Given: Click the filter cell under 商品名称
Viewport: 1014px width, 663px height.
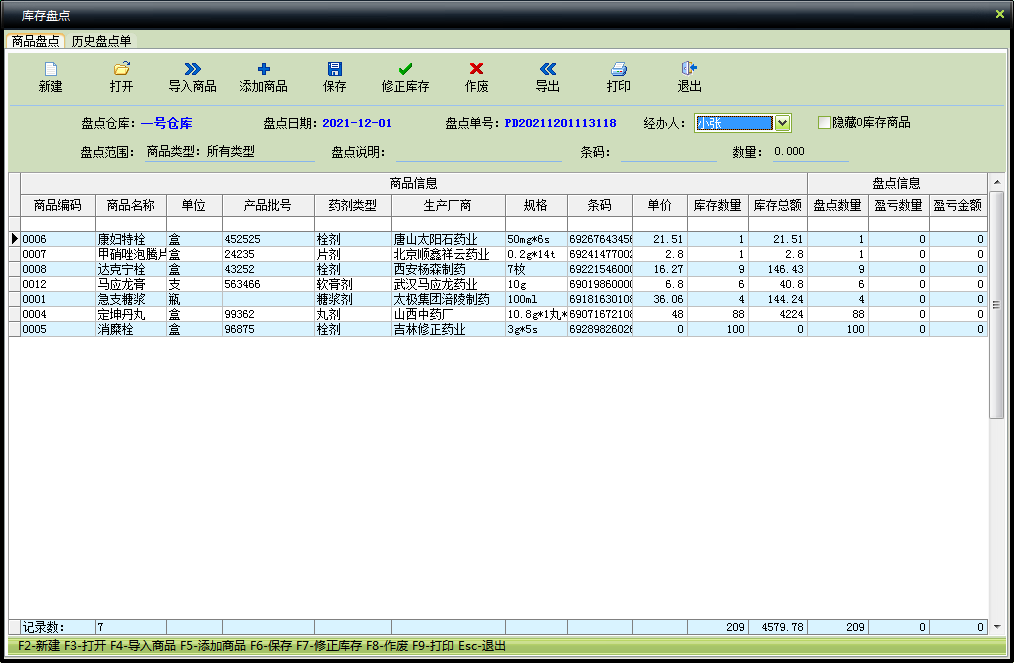Looking at the screenshot, I should click(131, 224).
